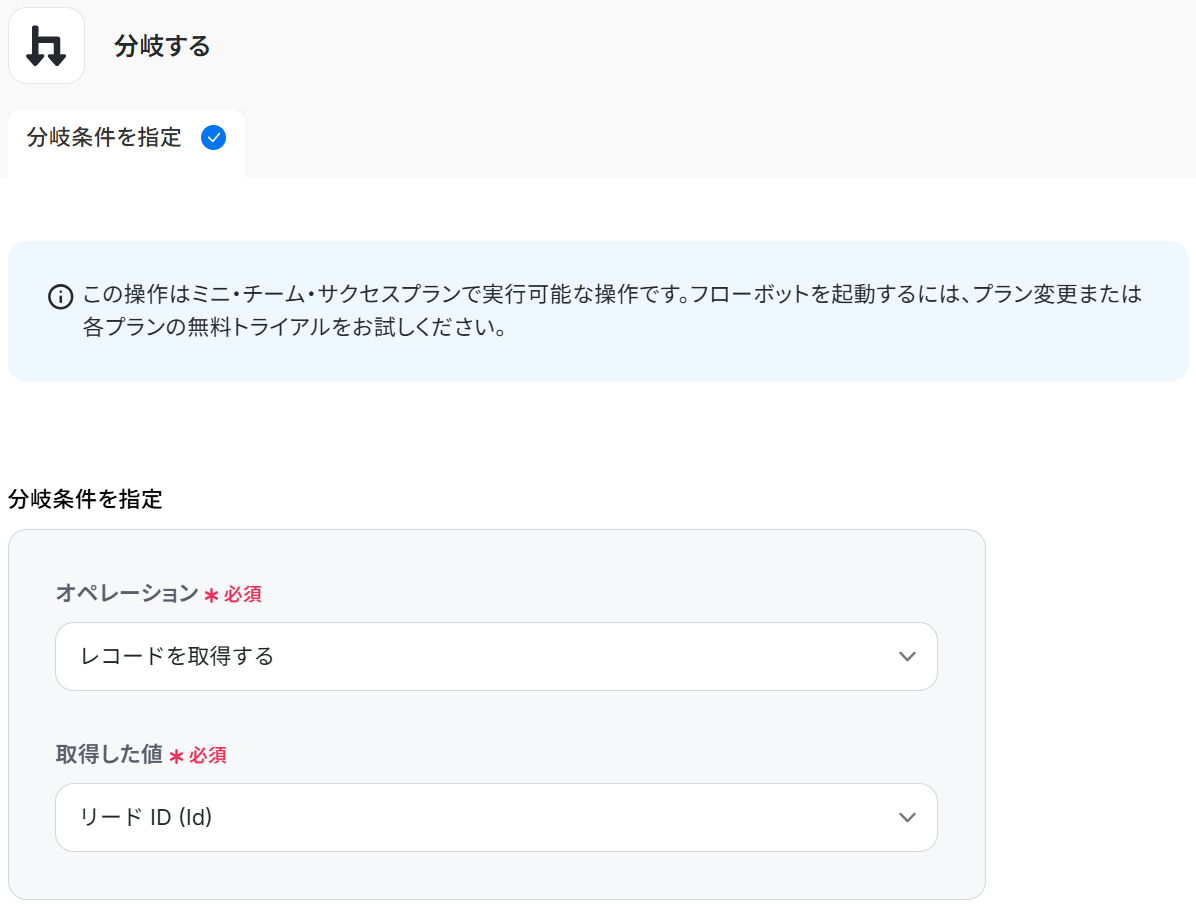1196x907 pixels.
Task: Click the 取得した値 field label
Action: click(x=109, y=755)
